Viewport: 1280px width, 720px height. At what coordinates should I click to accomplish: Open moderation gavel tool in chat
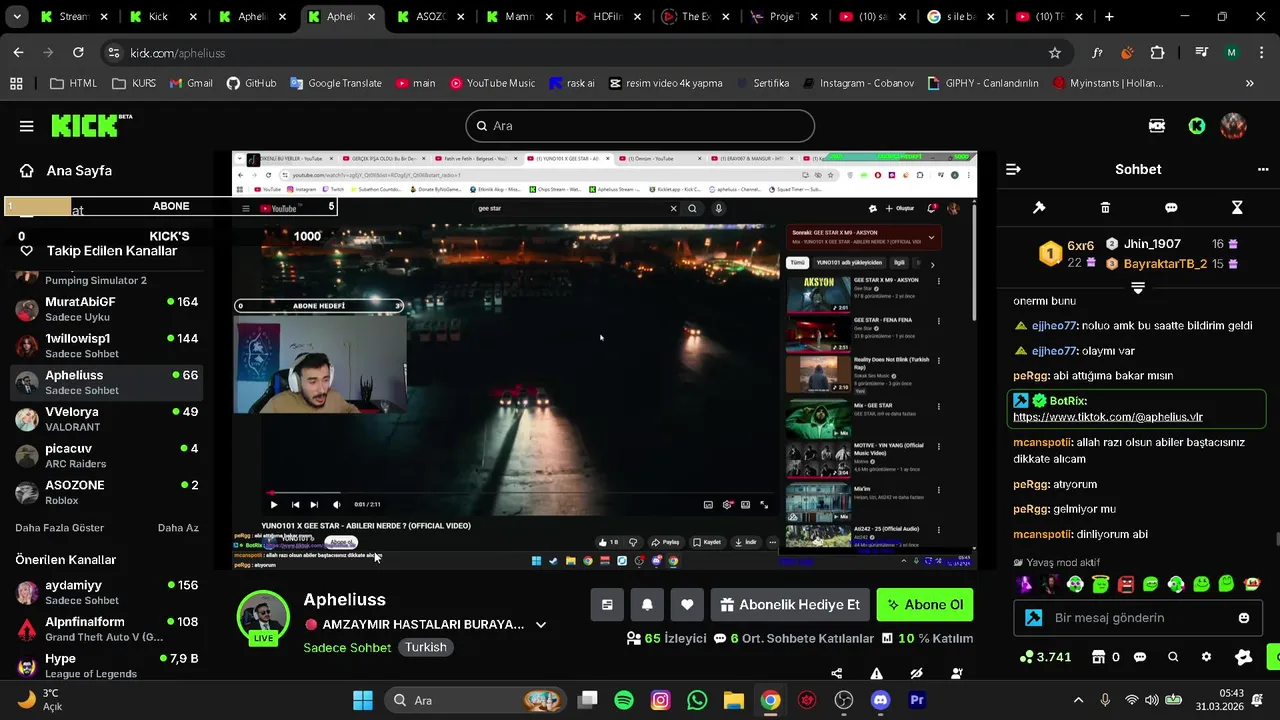pyautogui.click(x=1039, y=208)
